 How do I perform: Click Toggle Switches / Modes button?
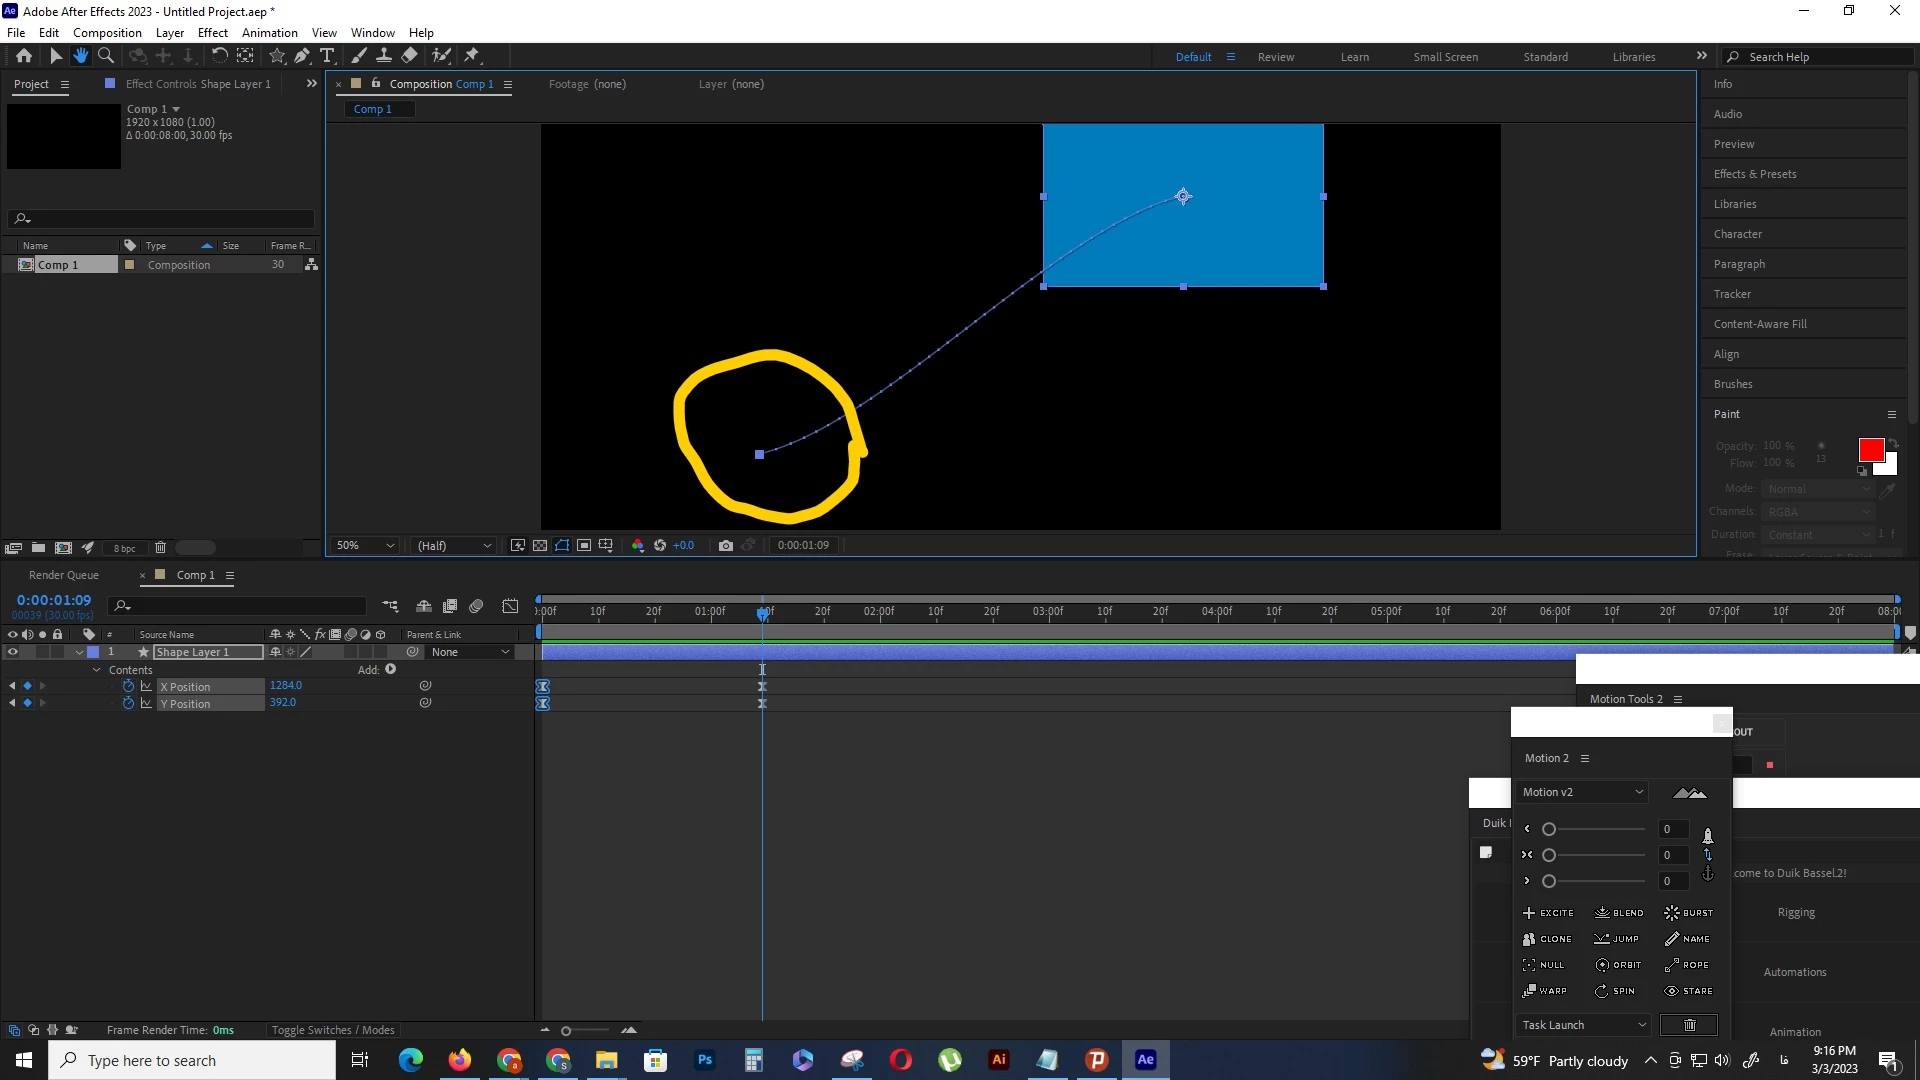tap(333, 1030)
